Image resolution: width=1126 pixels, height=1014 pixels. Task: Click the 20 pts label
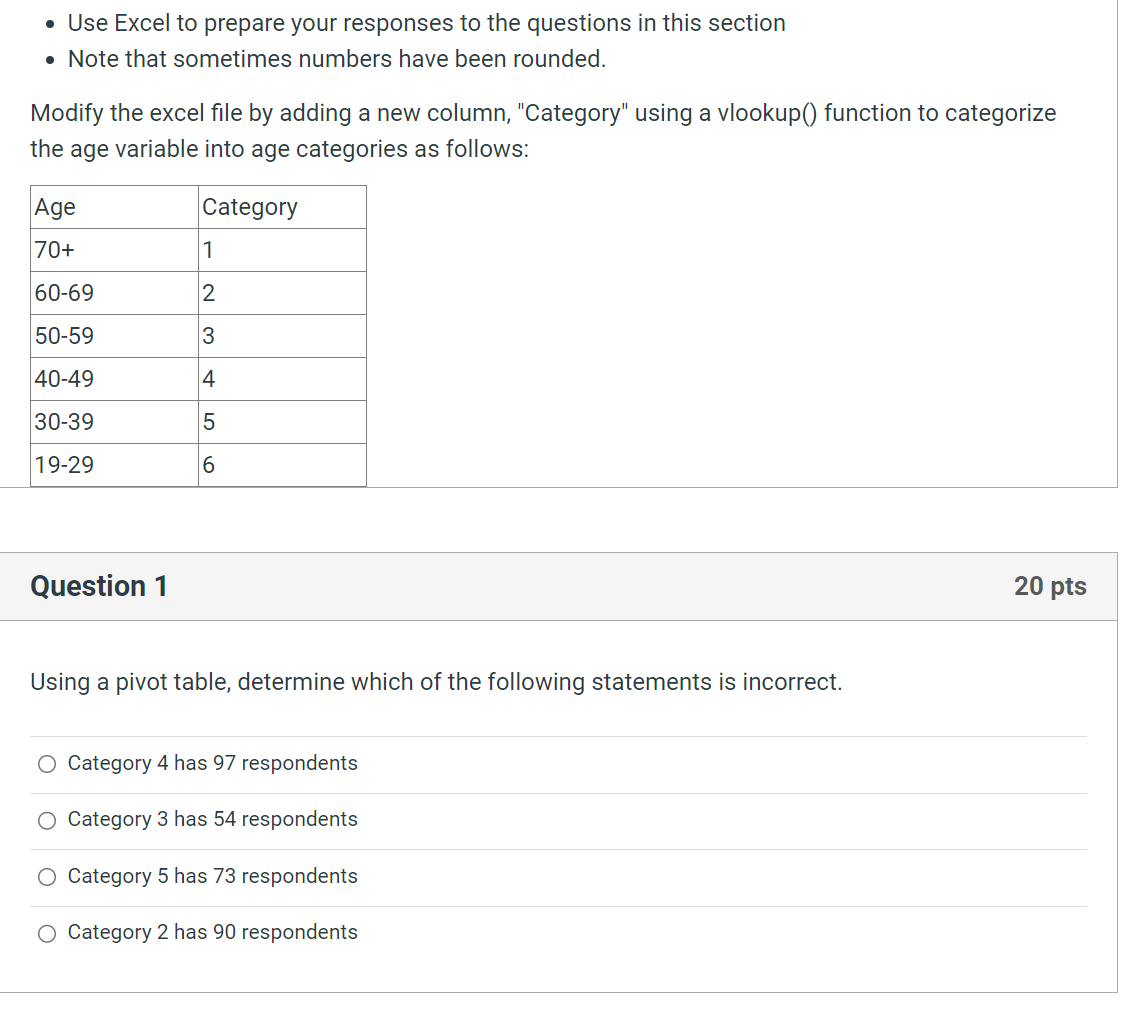[1051, 588]
